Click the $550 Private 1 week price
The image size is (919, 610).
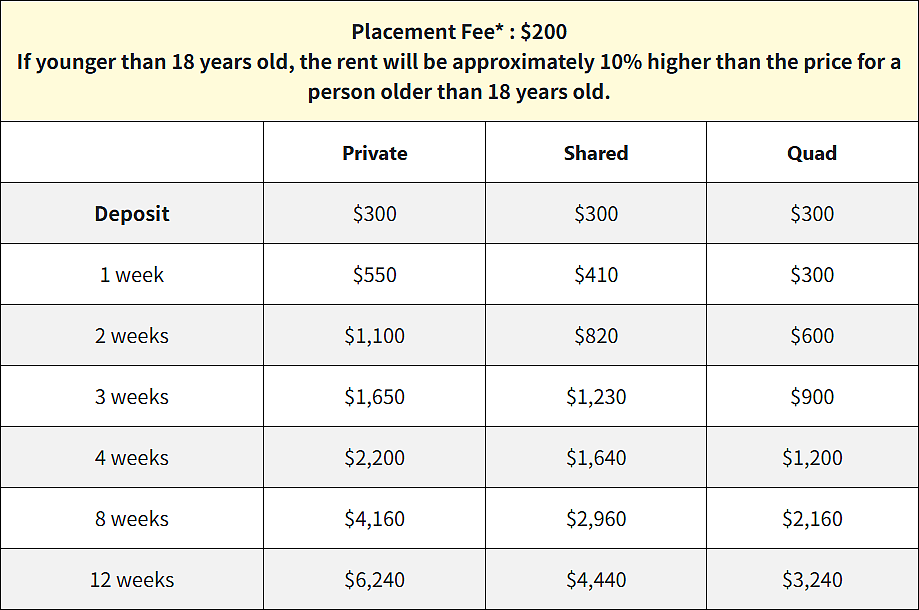(x=375, y=275)
